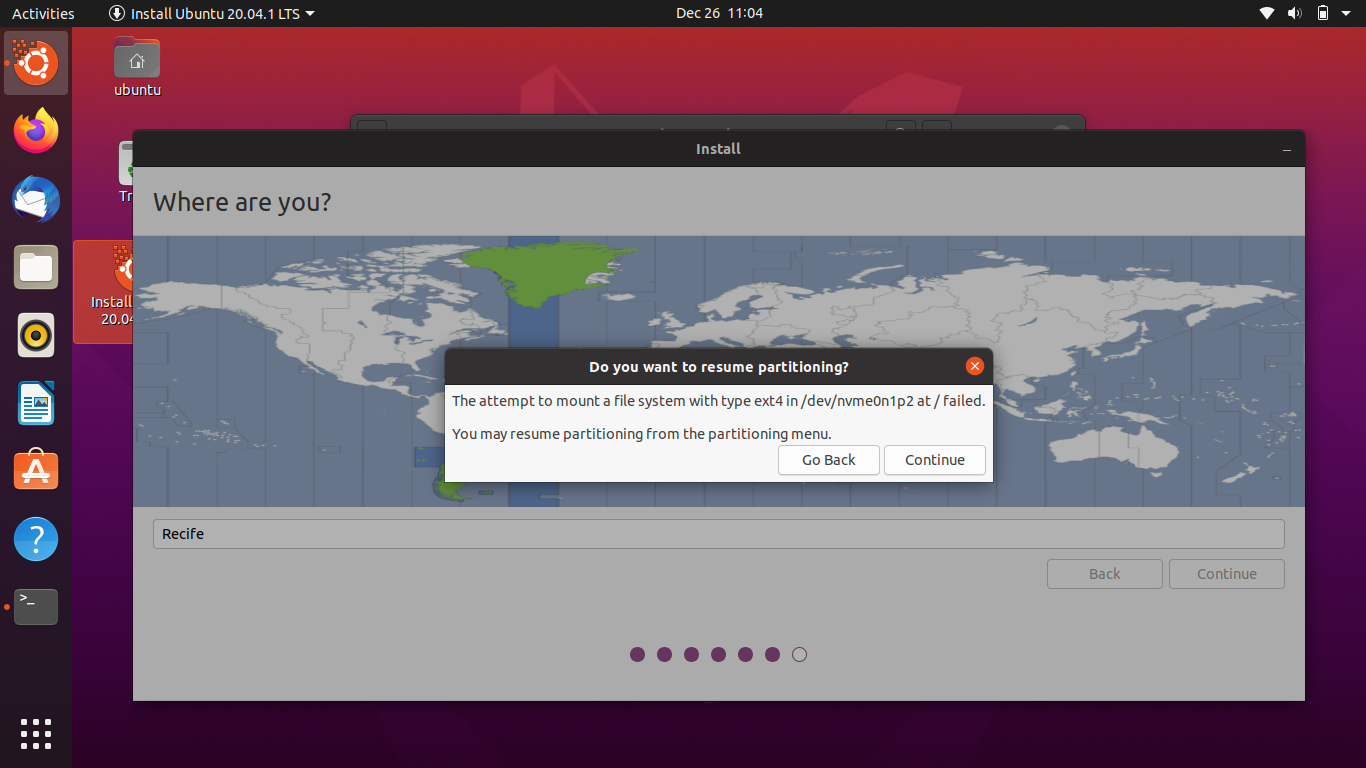Click the Trash desktop icon
The width and height of the screenshot is (1366, 768).
(126, 170)
